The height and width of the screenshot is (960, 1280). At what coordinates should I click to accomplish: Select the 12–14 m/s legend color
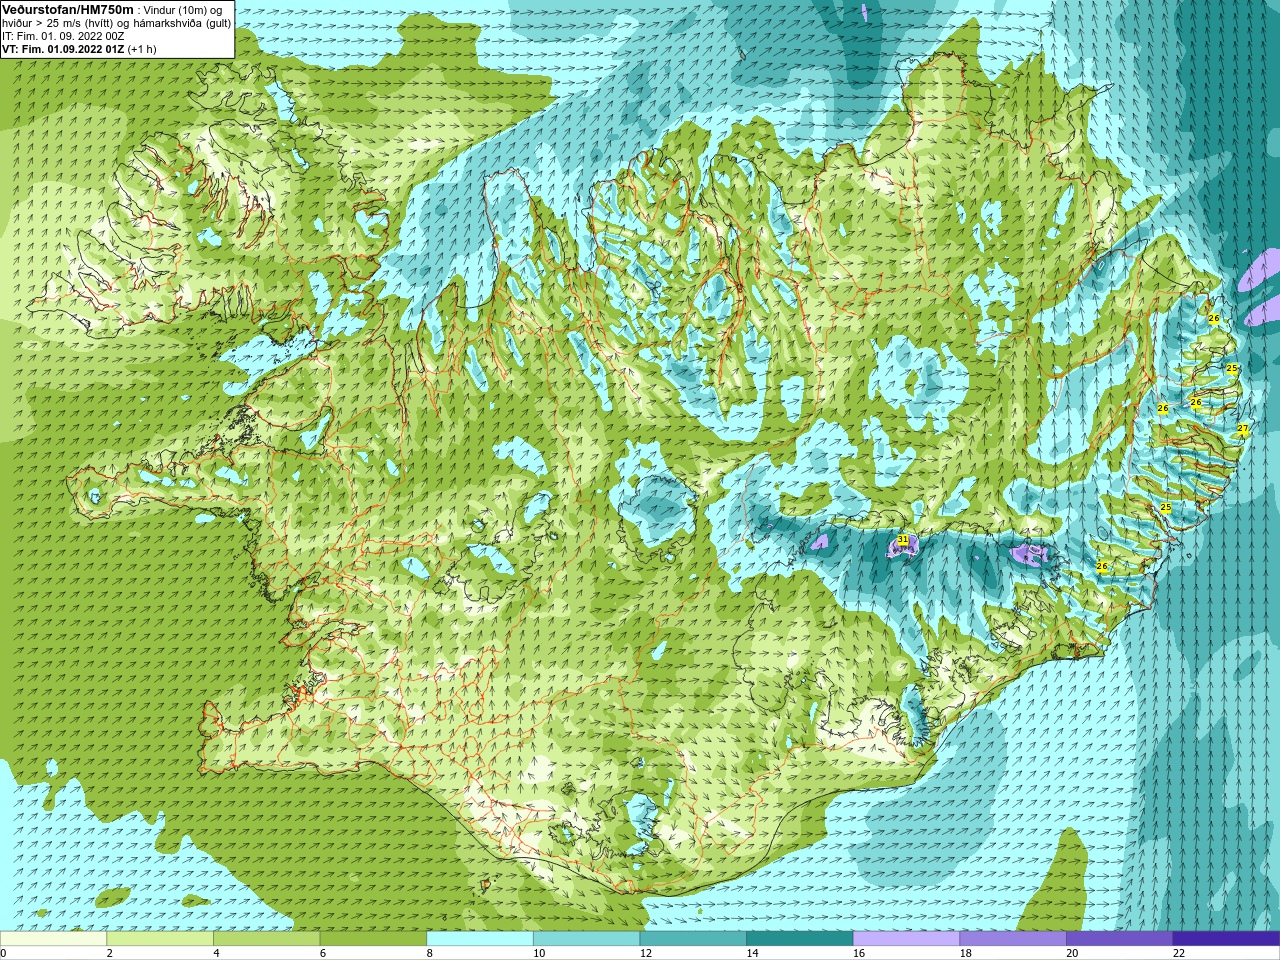coord(693,939)
